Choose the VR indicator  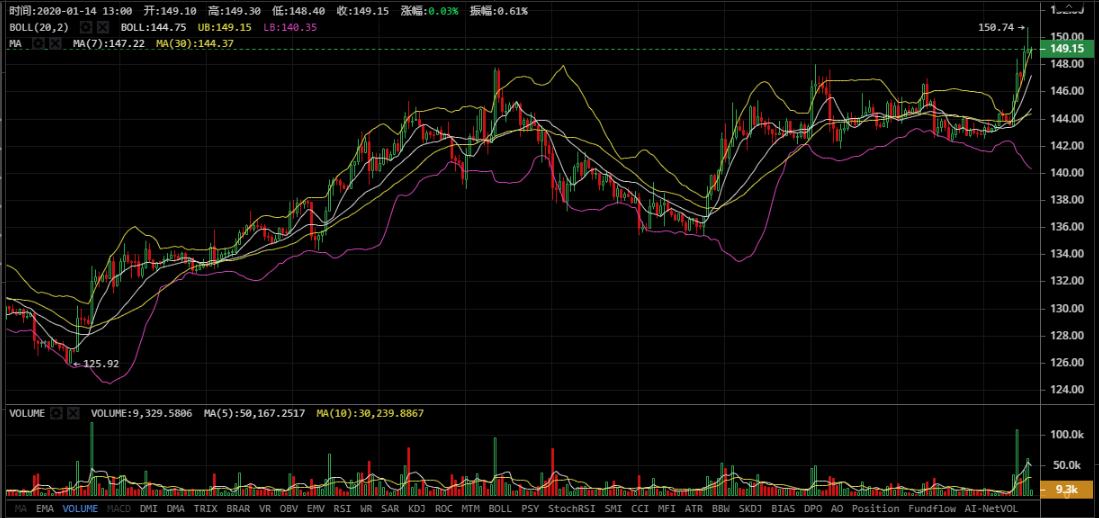coord(265,509)
